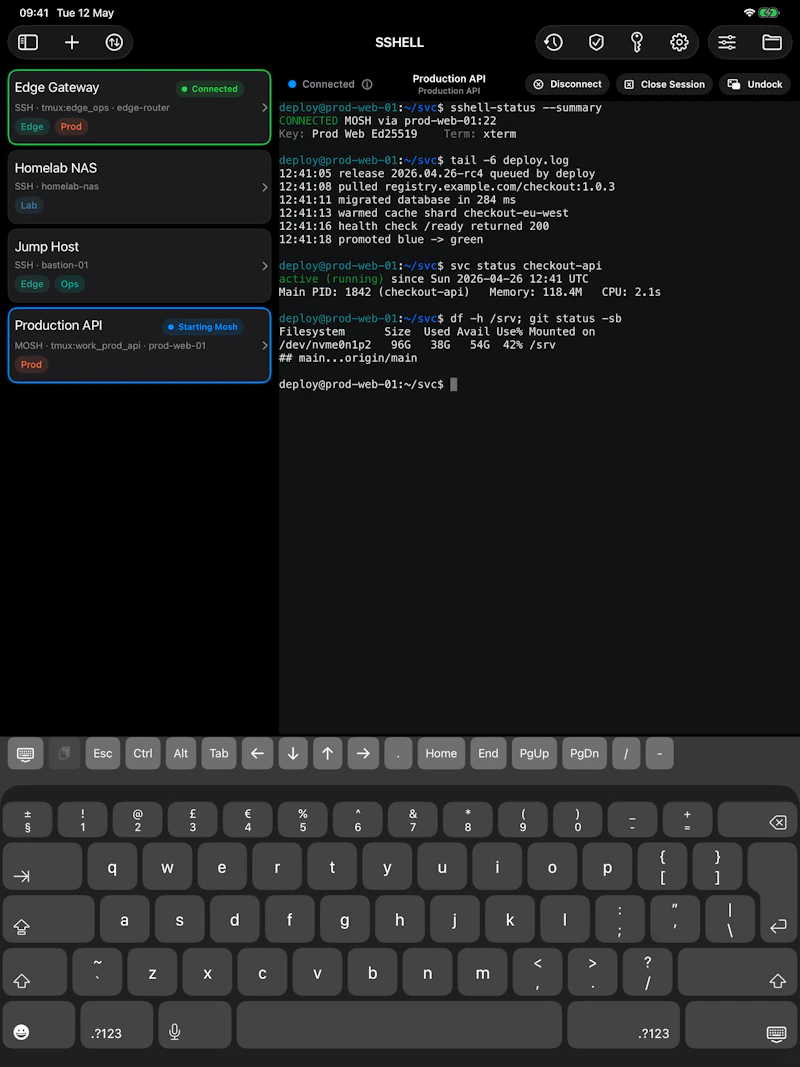Tap the End accessory key
800x1067 pixels.
[x=488, y=753]
